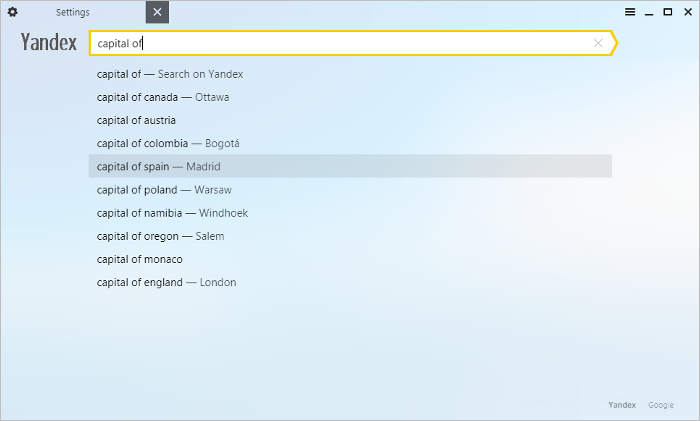Select the 'capital of monaco' suggestion

click(350, 259)
